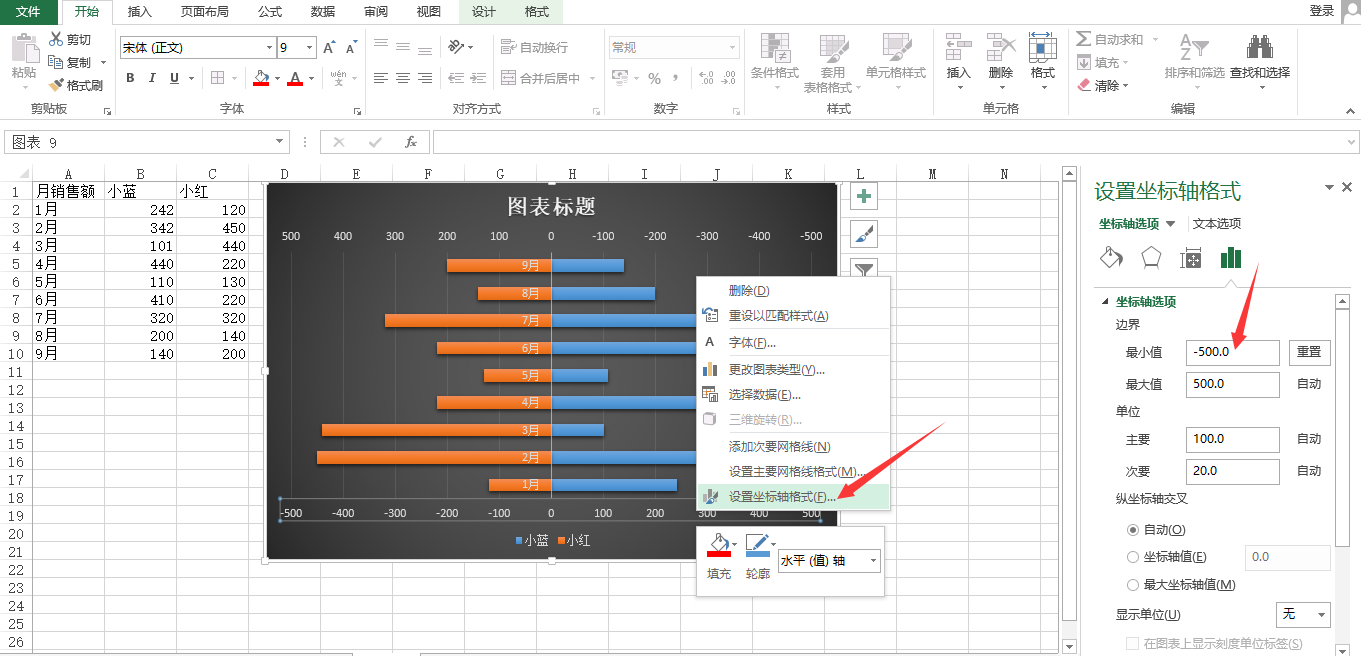This screenshot has width=1361, height=656.
Task: Toggle bold formatting
Action: coord(130,78)
